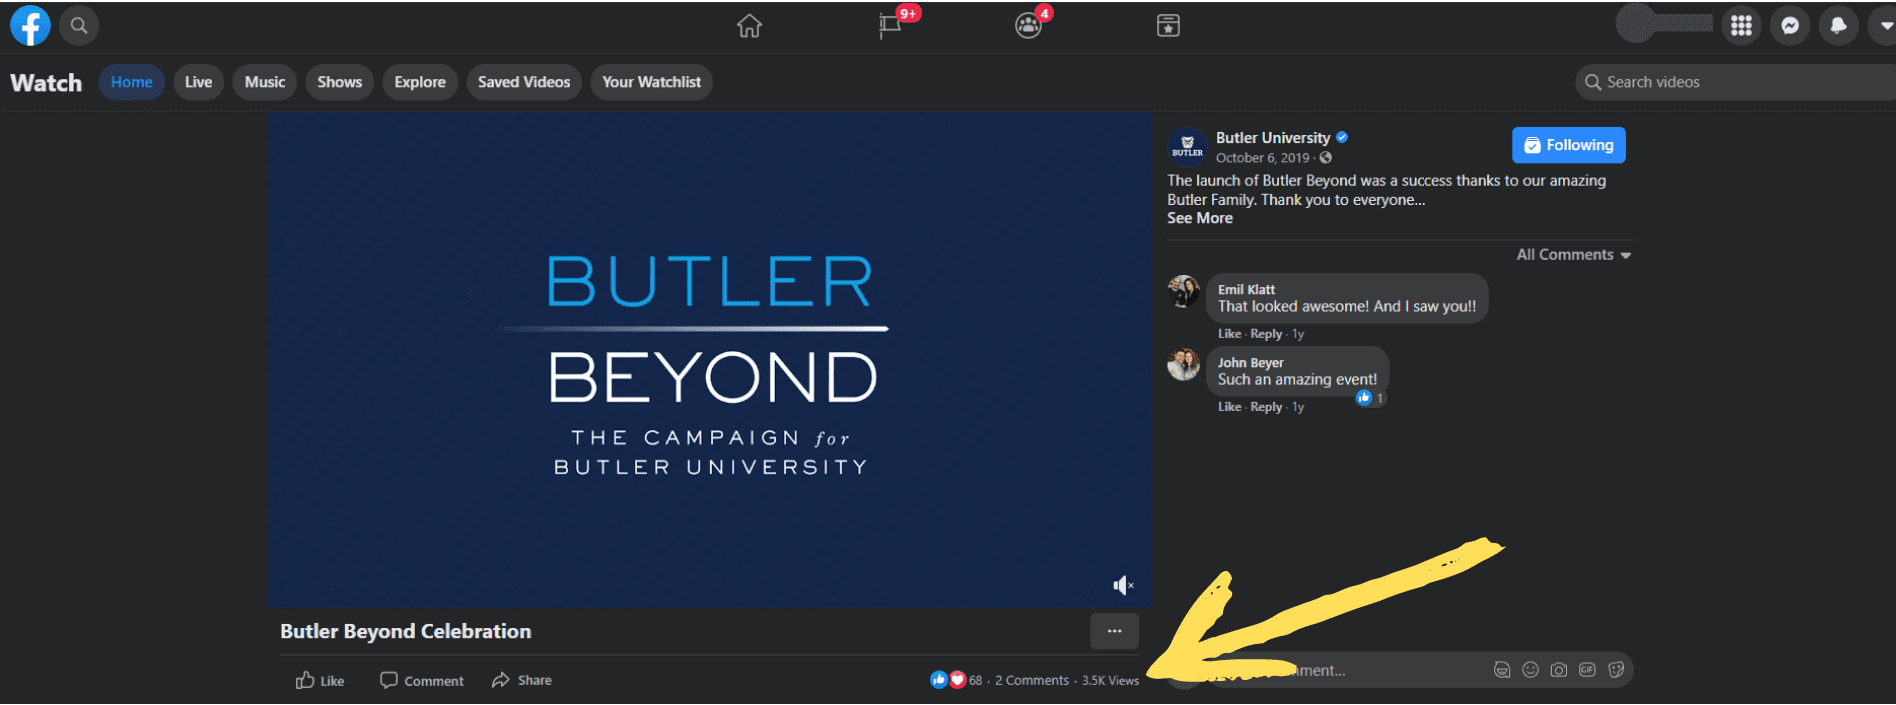Open the apps grid menu icon
Viewport: 1896px width, 705px height.
1741,26
